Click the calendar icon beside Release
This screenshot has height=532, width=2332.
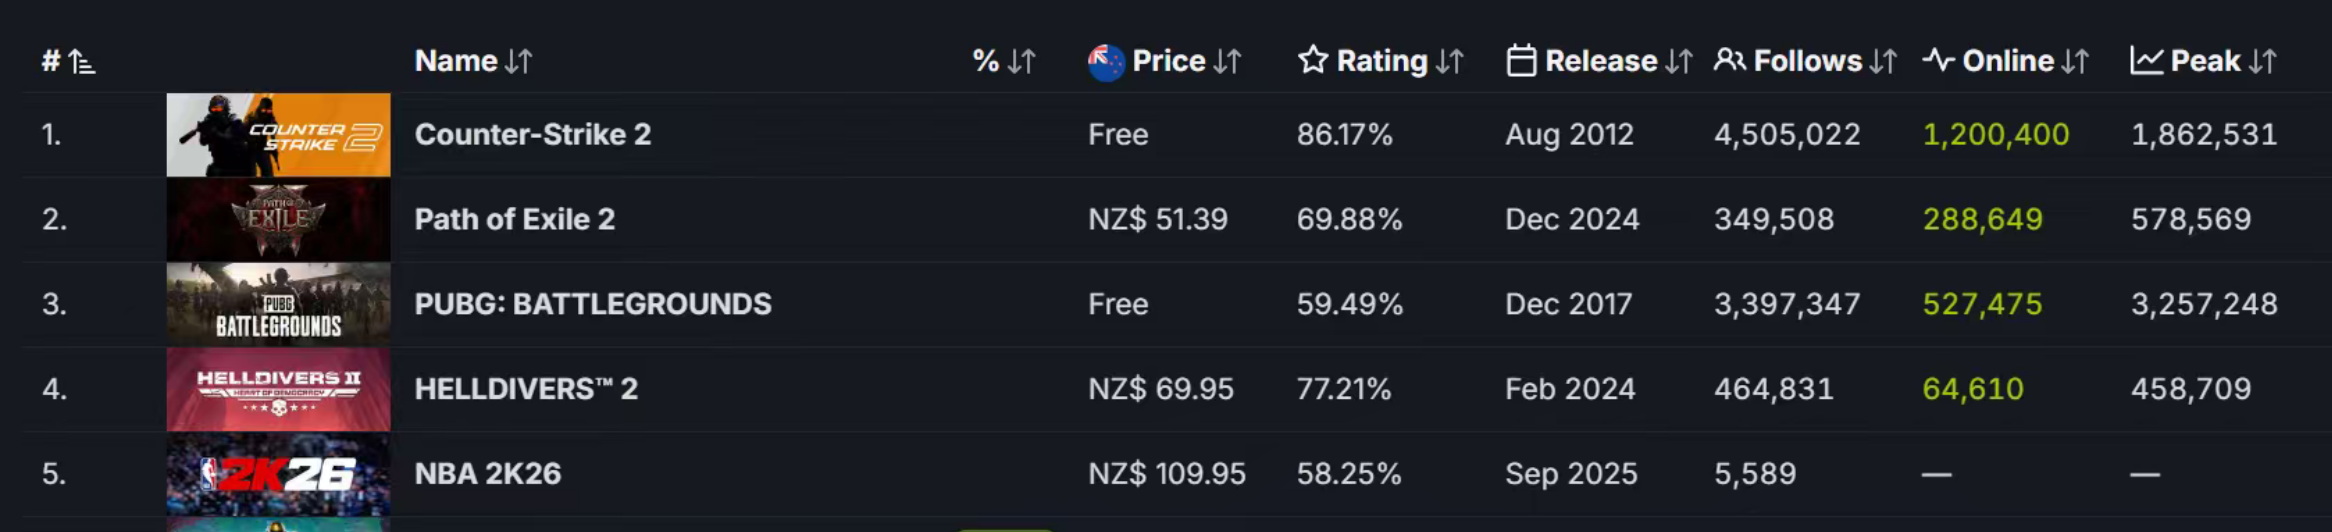tap(1521, 61)
